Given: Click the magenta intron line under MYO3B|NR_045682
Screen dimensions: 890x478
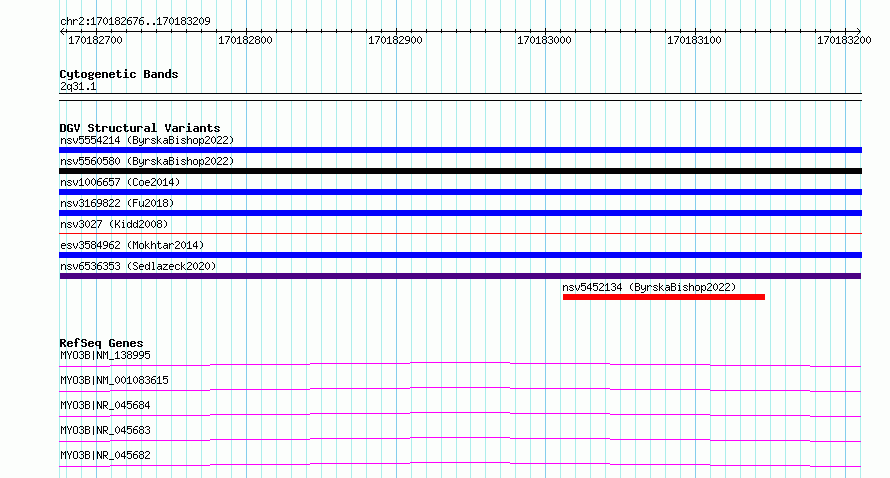Looking at the screenshot, I should [460, 463].
